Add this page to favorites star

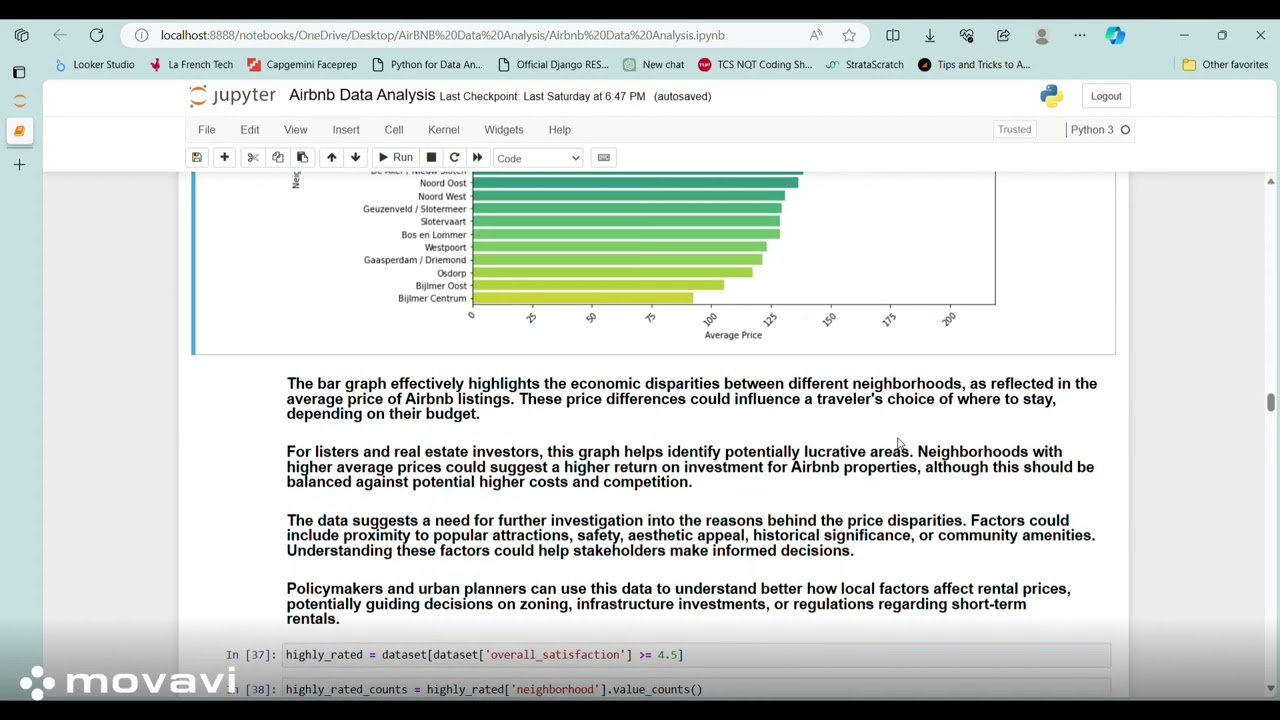849,35
